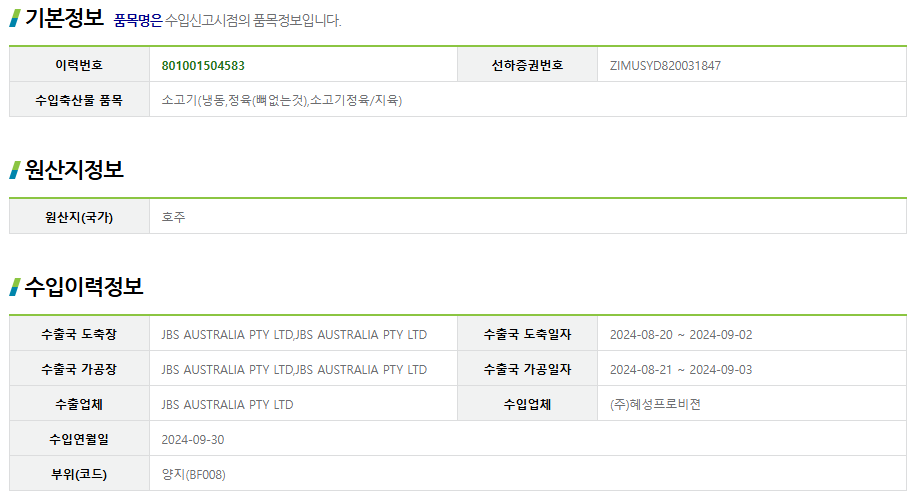Screen dimensions: 916x500
Task: Click the slash icon beside 수입이력정보 heading
Action: (x=15, y=287)
